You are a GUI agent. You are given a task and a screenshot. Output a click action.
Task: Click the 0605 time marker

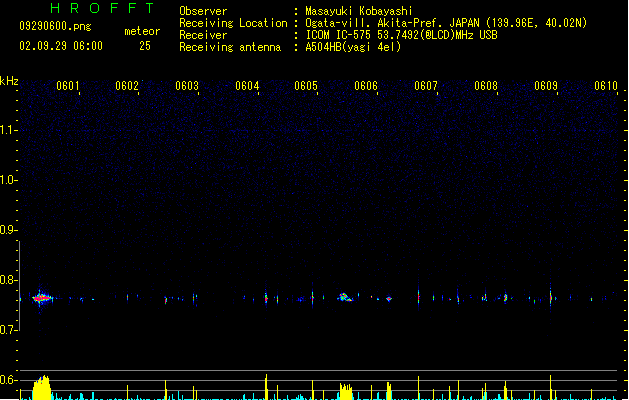click(306, 86)
